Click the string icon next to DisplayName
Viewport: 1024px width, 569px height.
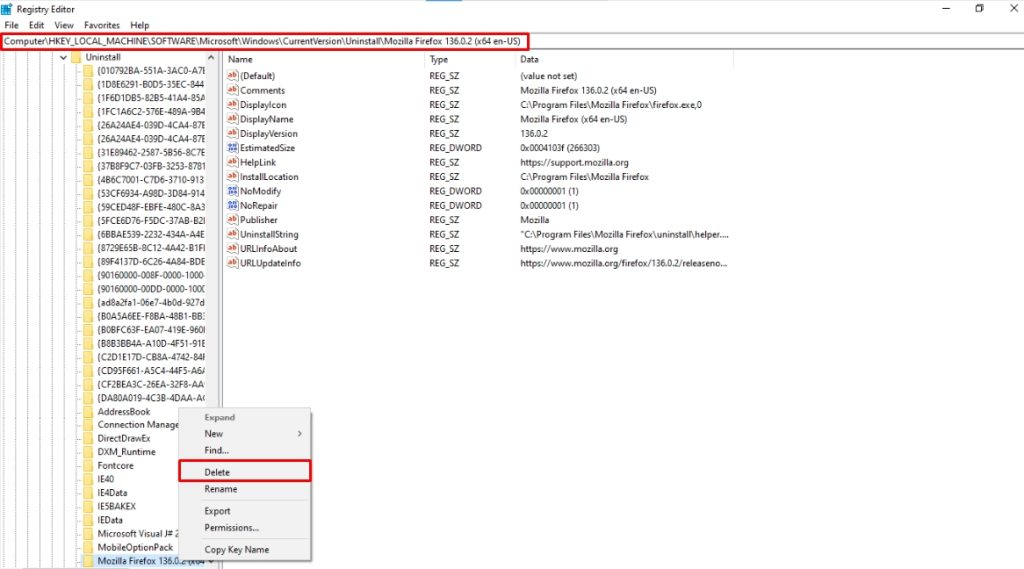(232, 118)
